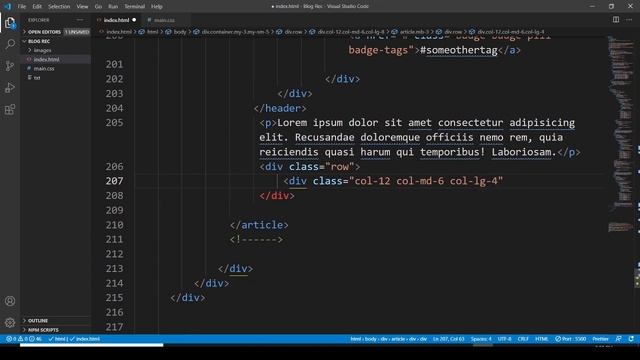Click the Split Editor Right icon
This screenshot has height=360, width=640.
tap(616, 20)
